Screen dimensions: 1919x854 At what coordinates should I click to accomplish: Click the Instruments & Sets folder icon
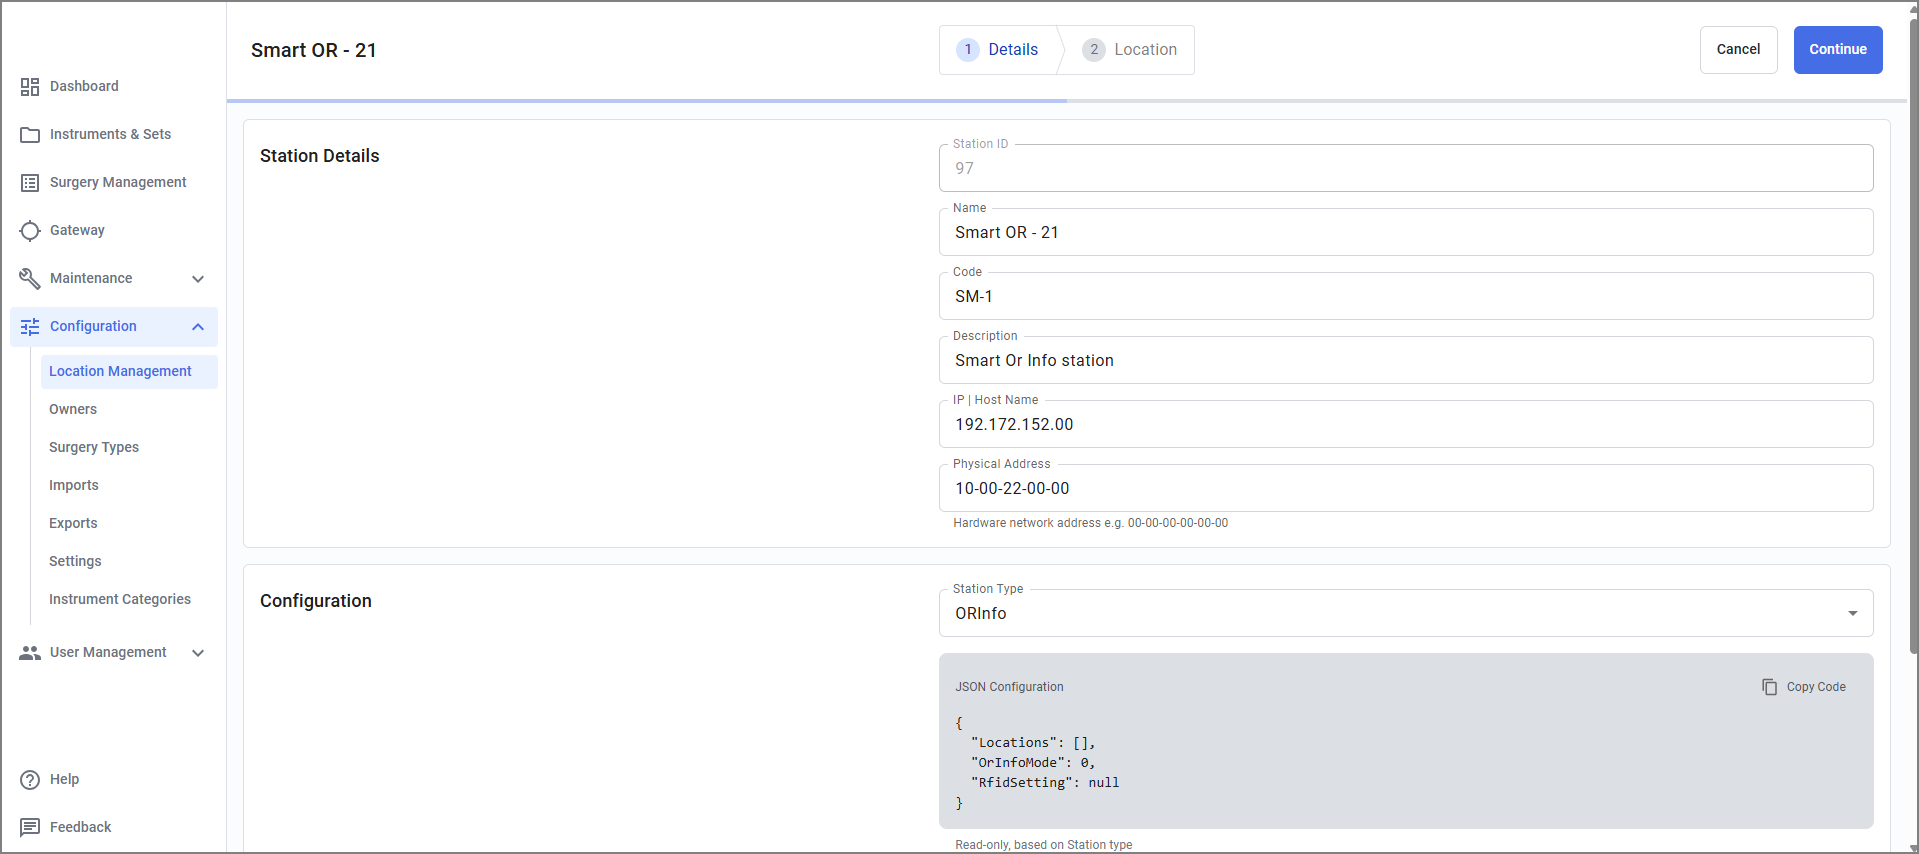click(x=30, y=135)
